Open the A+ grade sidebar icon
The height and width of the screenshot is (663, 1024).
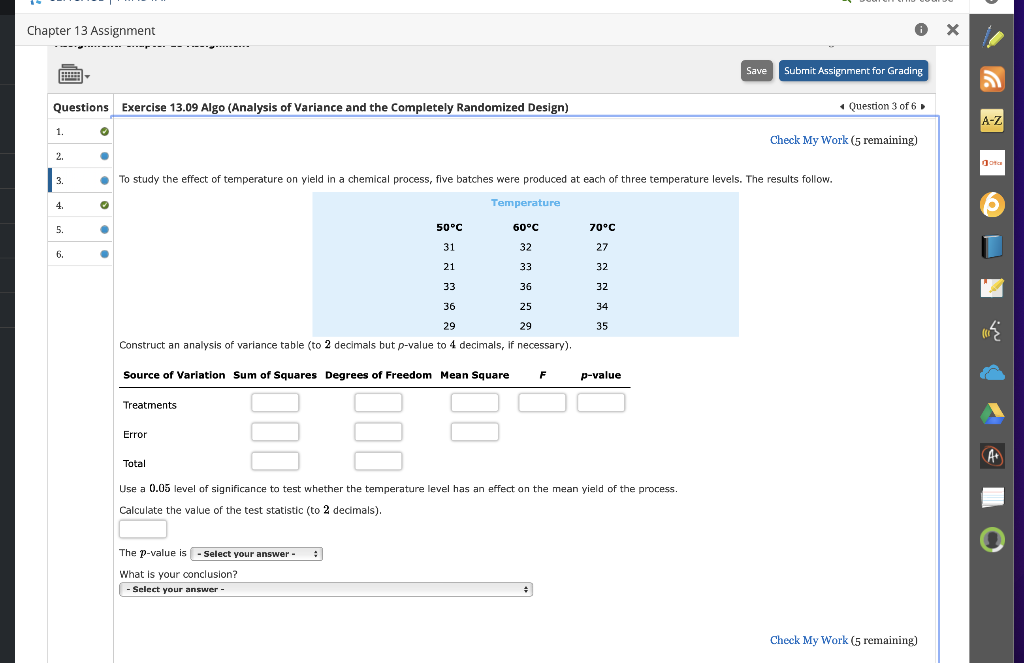tap(992, 456)
